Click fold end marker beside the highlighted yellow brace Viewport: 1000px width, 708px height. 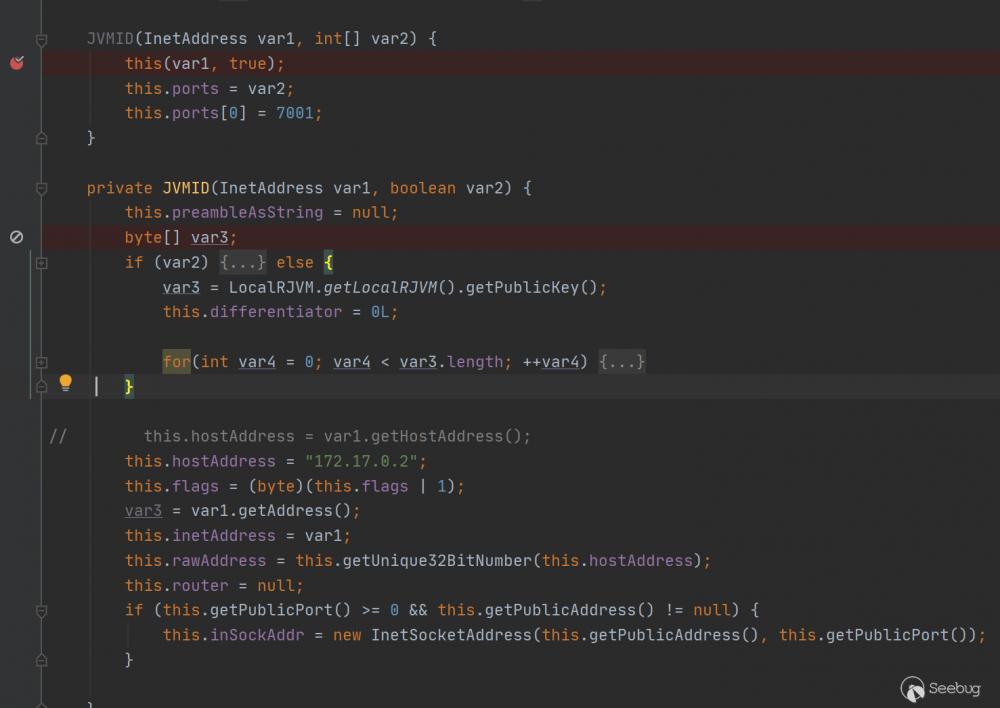click(x=41, y=387)
